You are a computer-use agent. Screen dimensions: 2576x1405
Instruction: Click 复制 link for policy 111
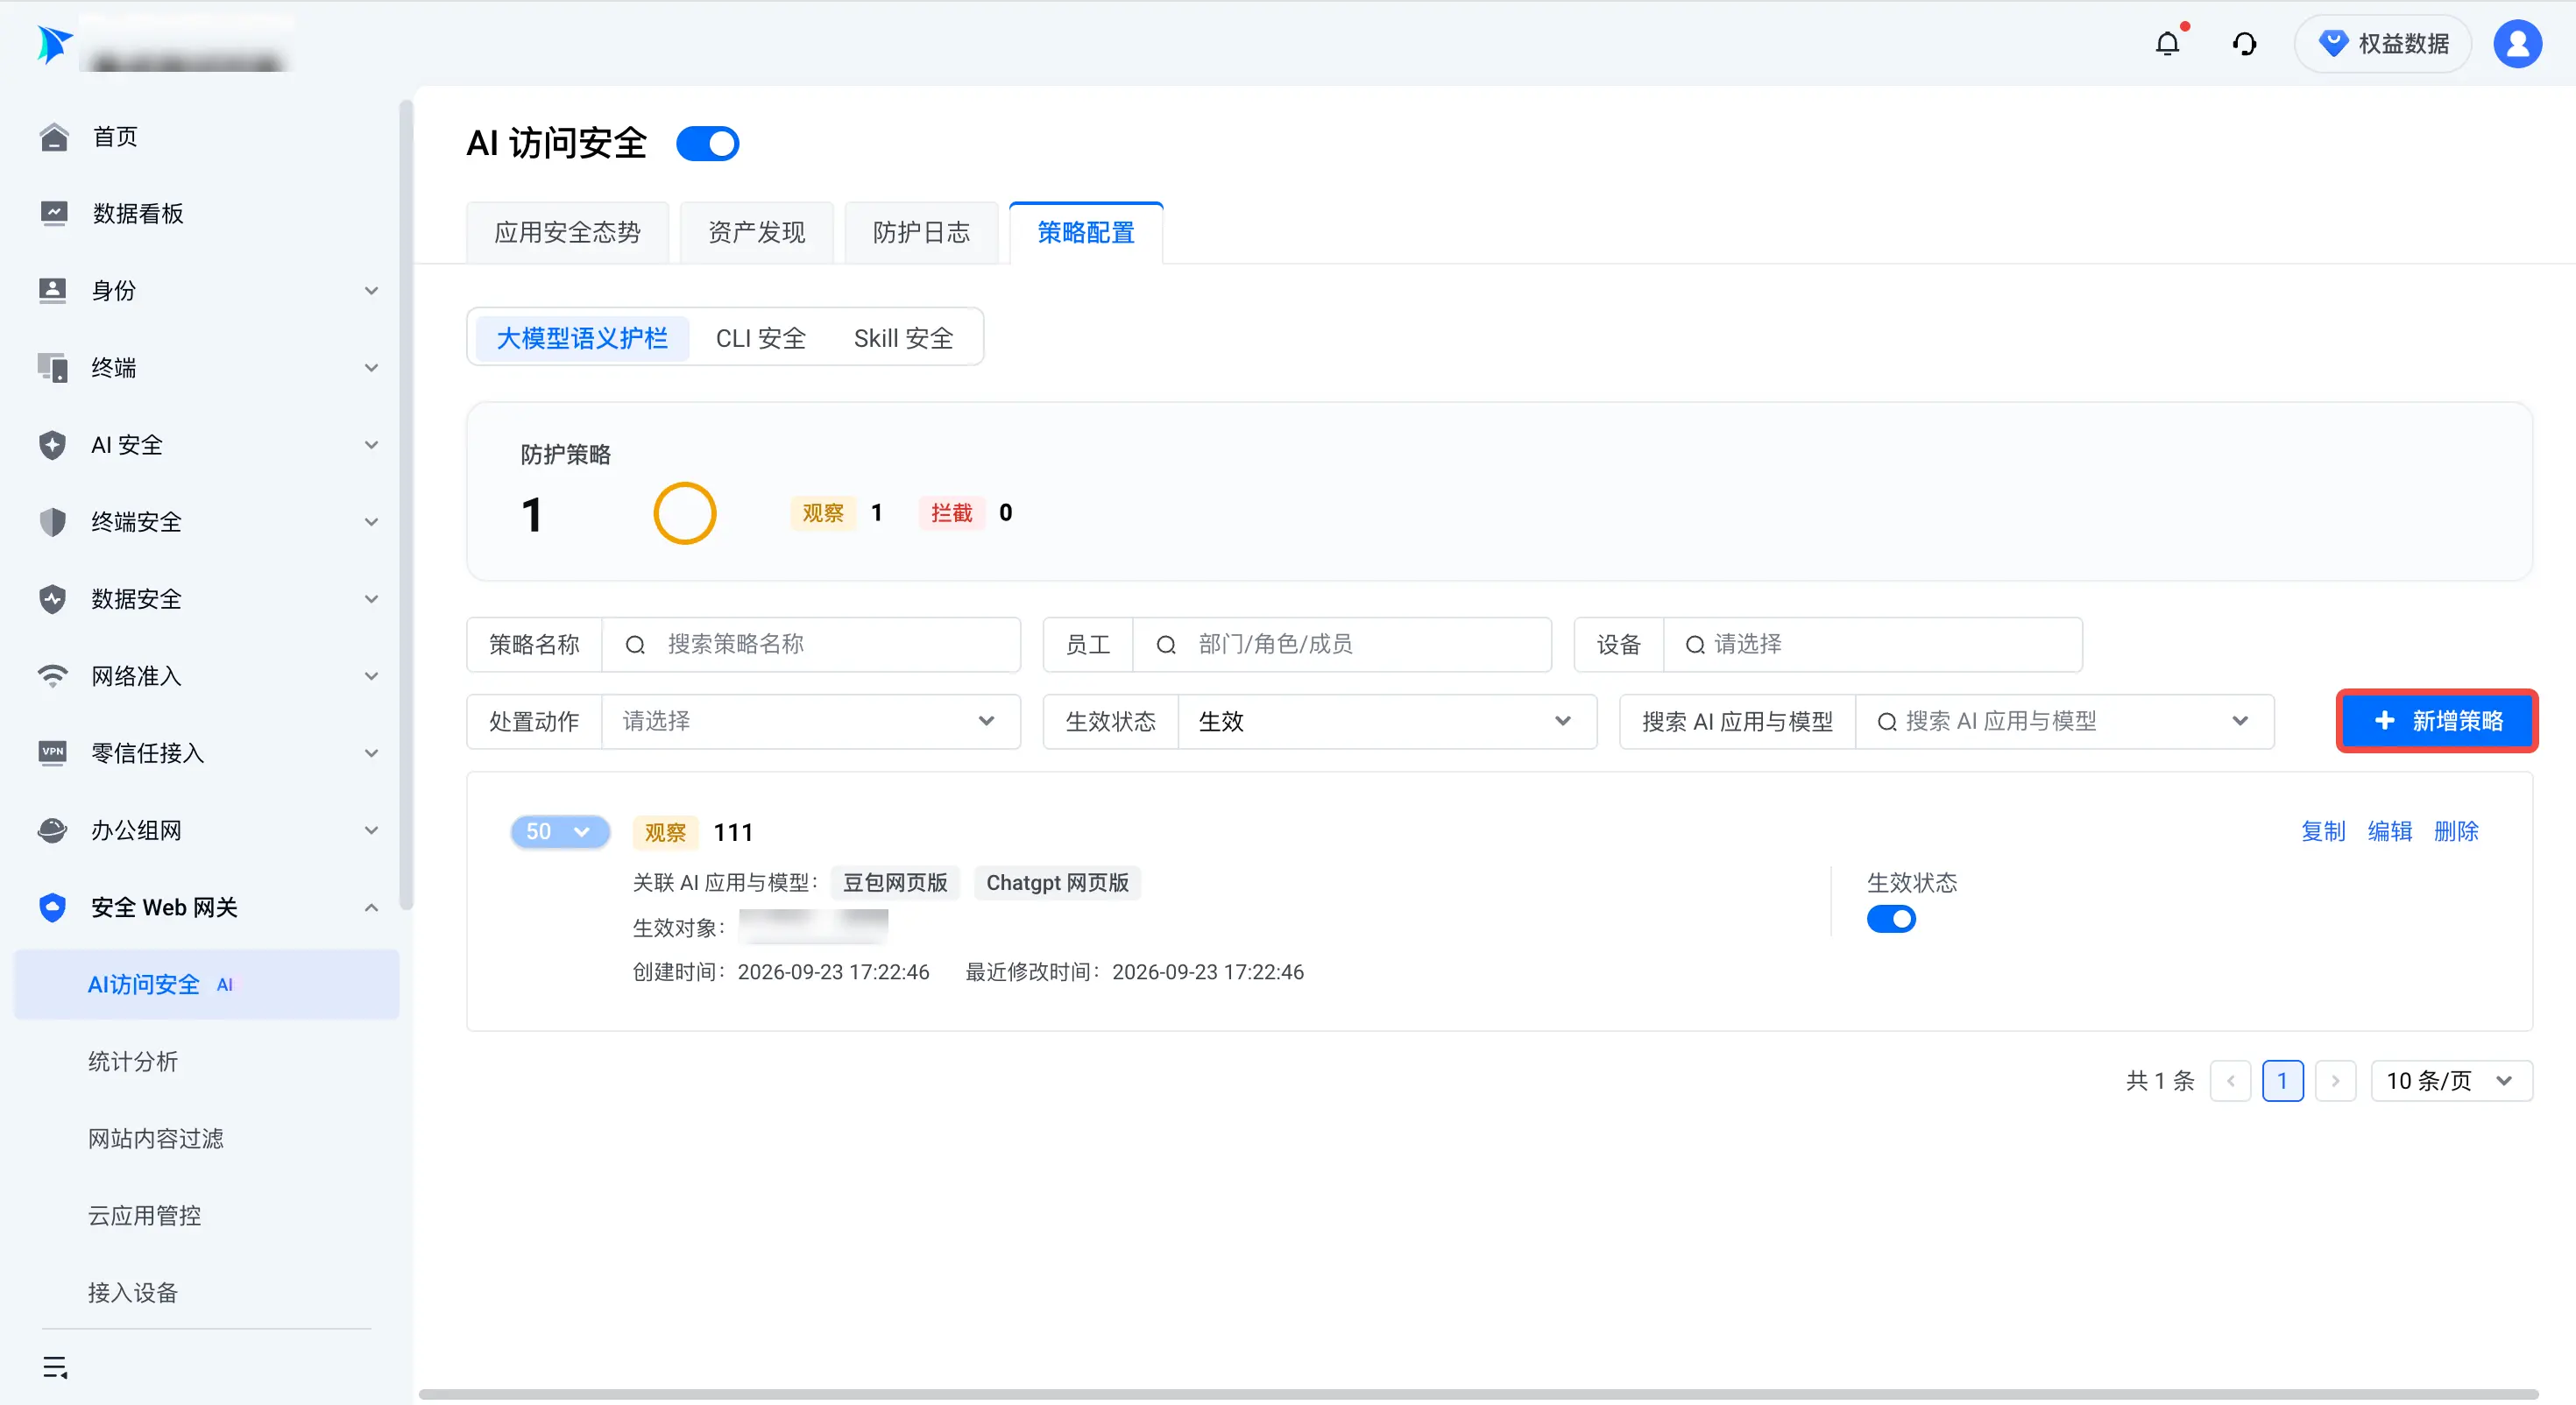pyautogui.click(x=2323, y=831)
